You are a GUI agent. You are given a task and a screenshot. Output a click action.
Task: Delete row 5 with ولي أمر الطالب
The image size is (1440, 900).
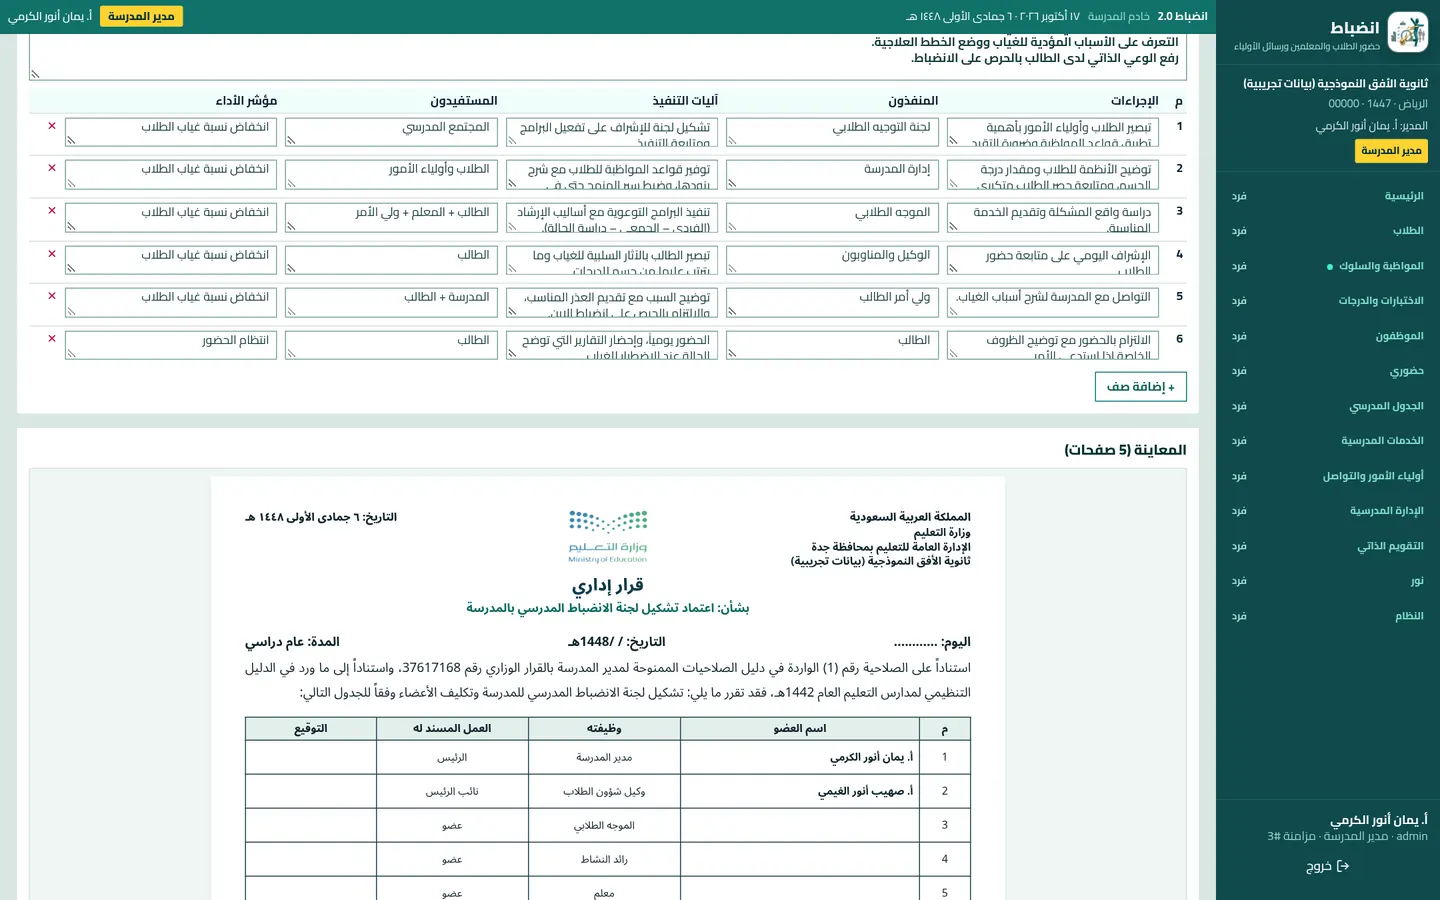(x=52, y=296)
